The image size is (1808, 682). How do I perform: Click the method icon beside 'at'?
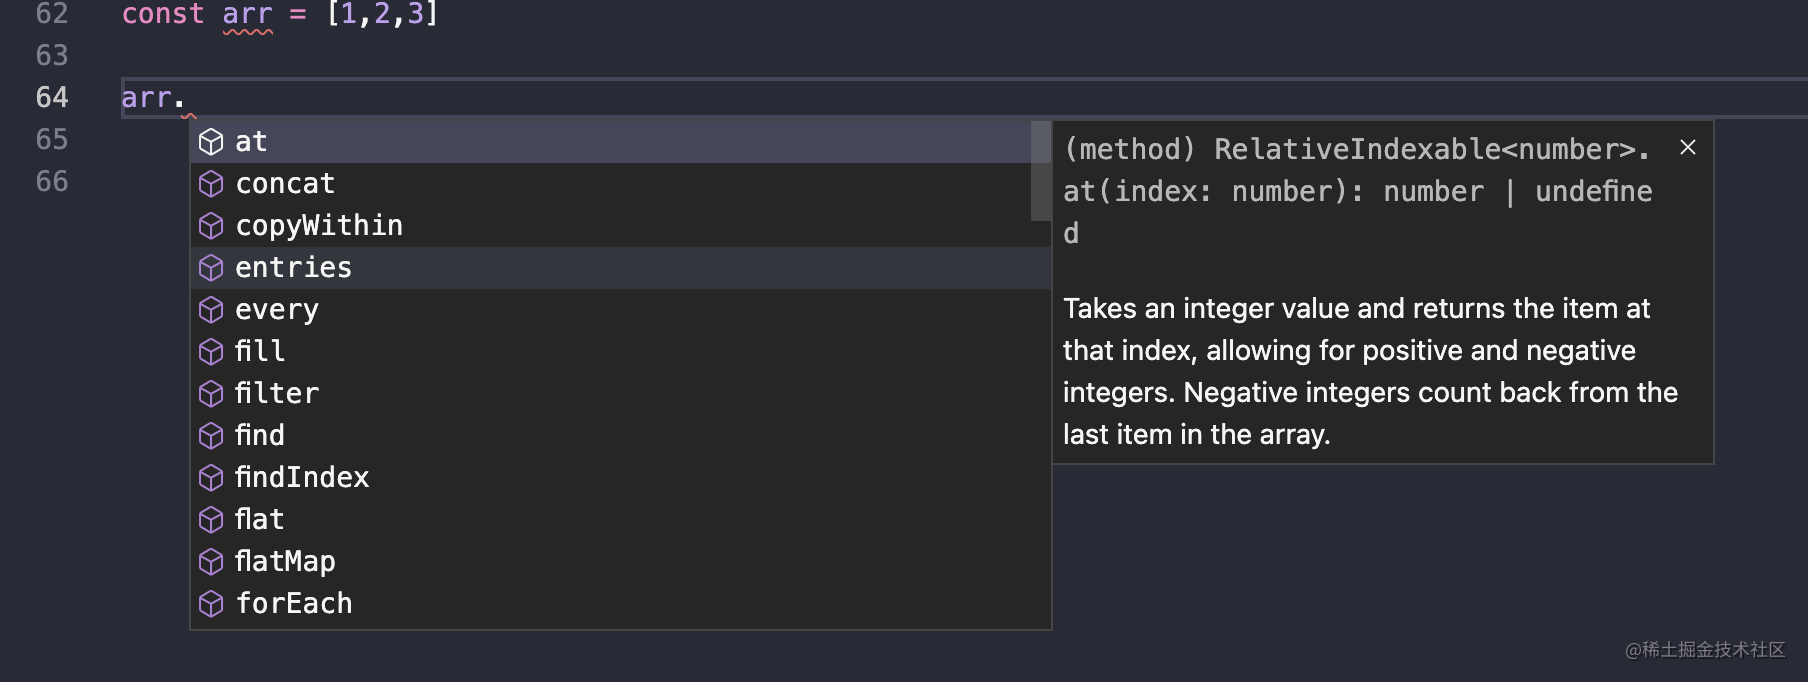[211, 142]
